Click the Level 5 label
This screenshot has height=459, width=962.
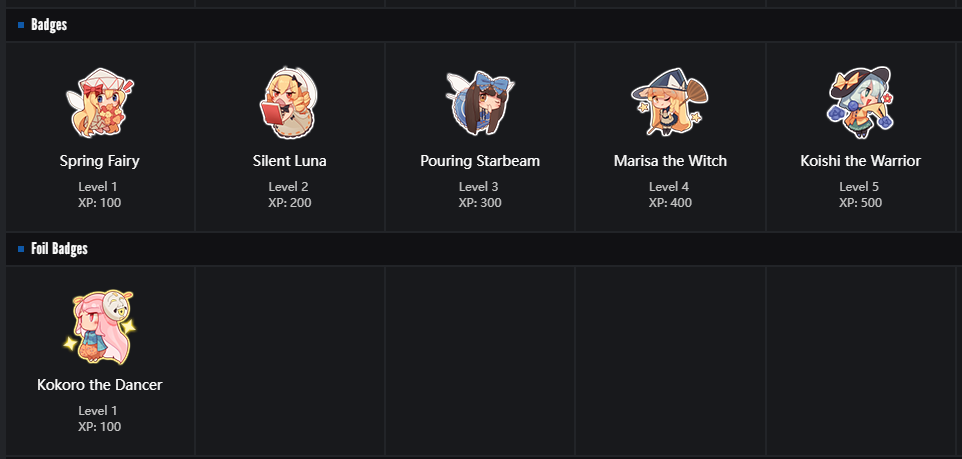point(860,187)
